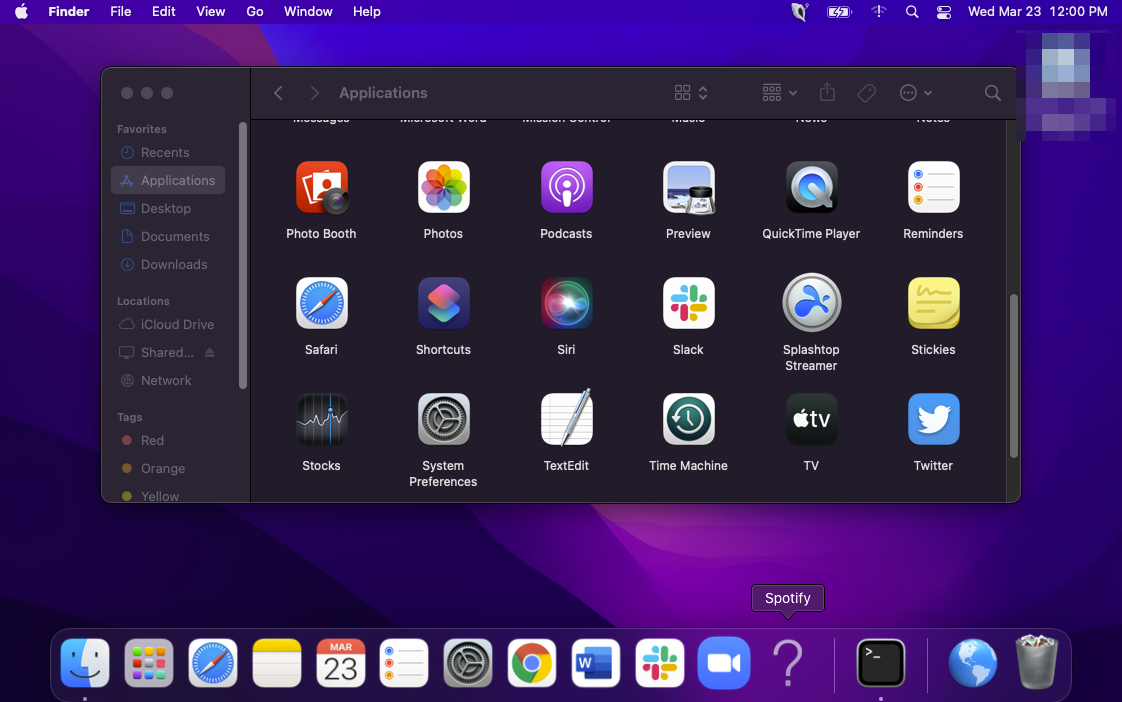Open Spotlight search in menu bar
The width and height of the screenshot is (1122, 702).
point(912,11)
